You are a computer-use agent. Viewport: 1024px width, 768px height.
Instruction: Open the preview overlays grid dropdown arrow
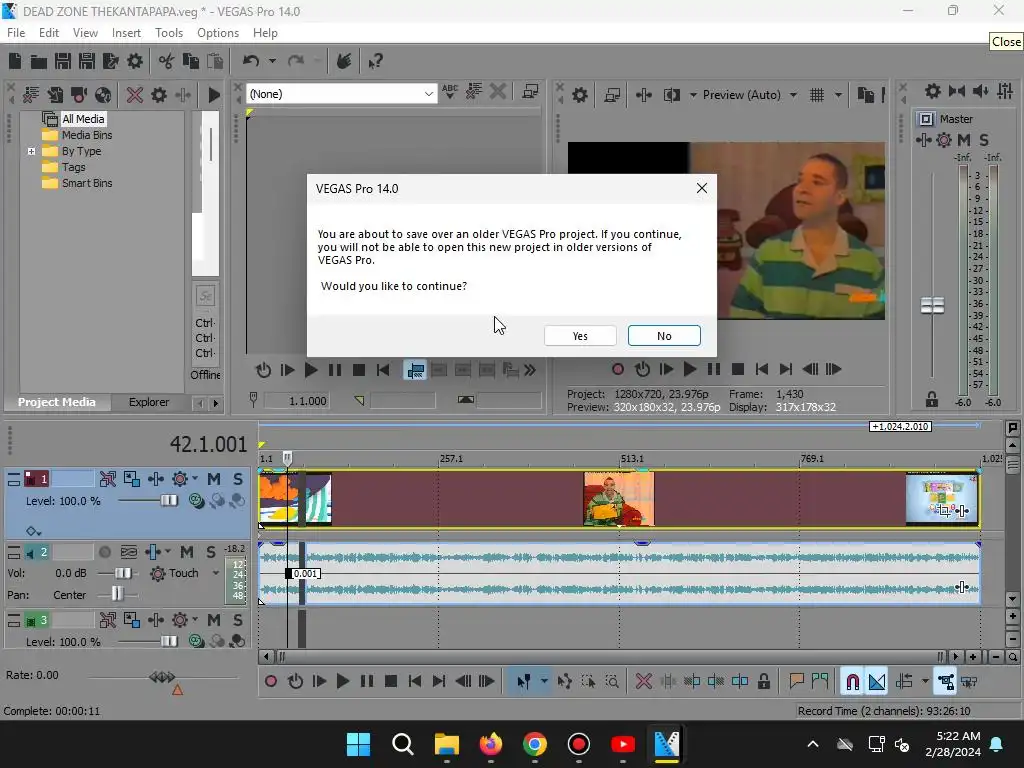[x=838, y=95]
